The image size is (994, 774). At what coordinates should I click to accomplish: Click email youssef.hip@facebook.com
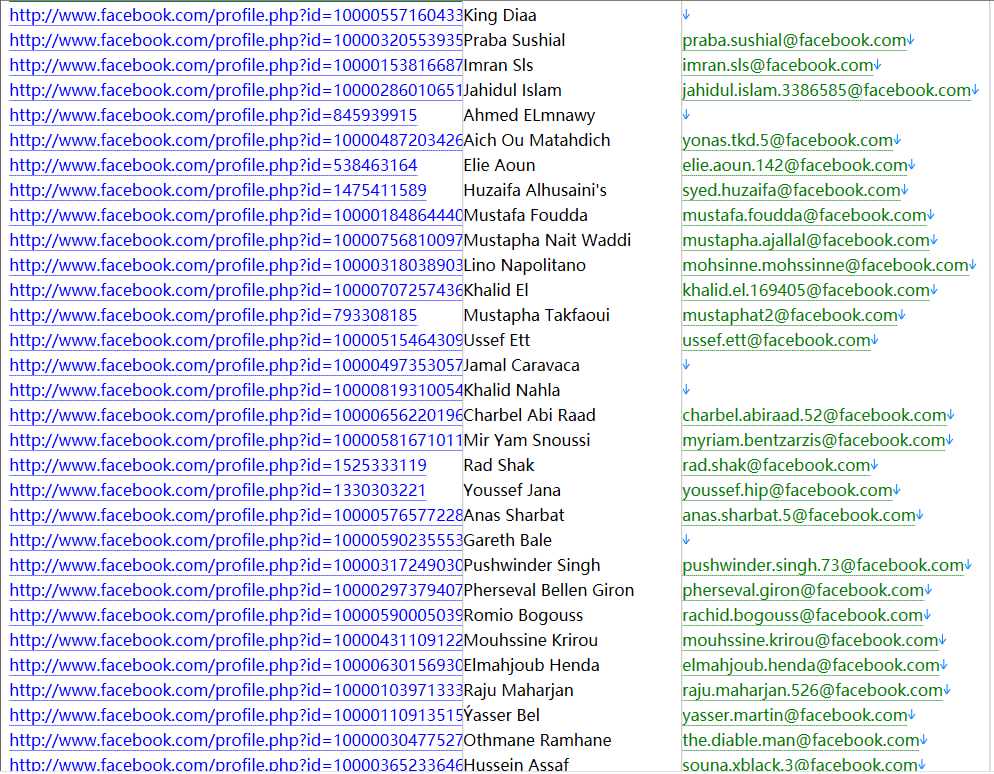787,490
